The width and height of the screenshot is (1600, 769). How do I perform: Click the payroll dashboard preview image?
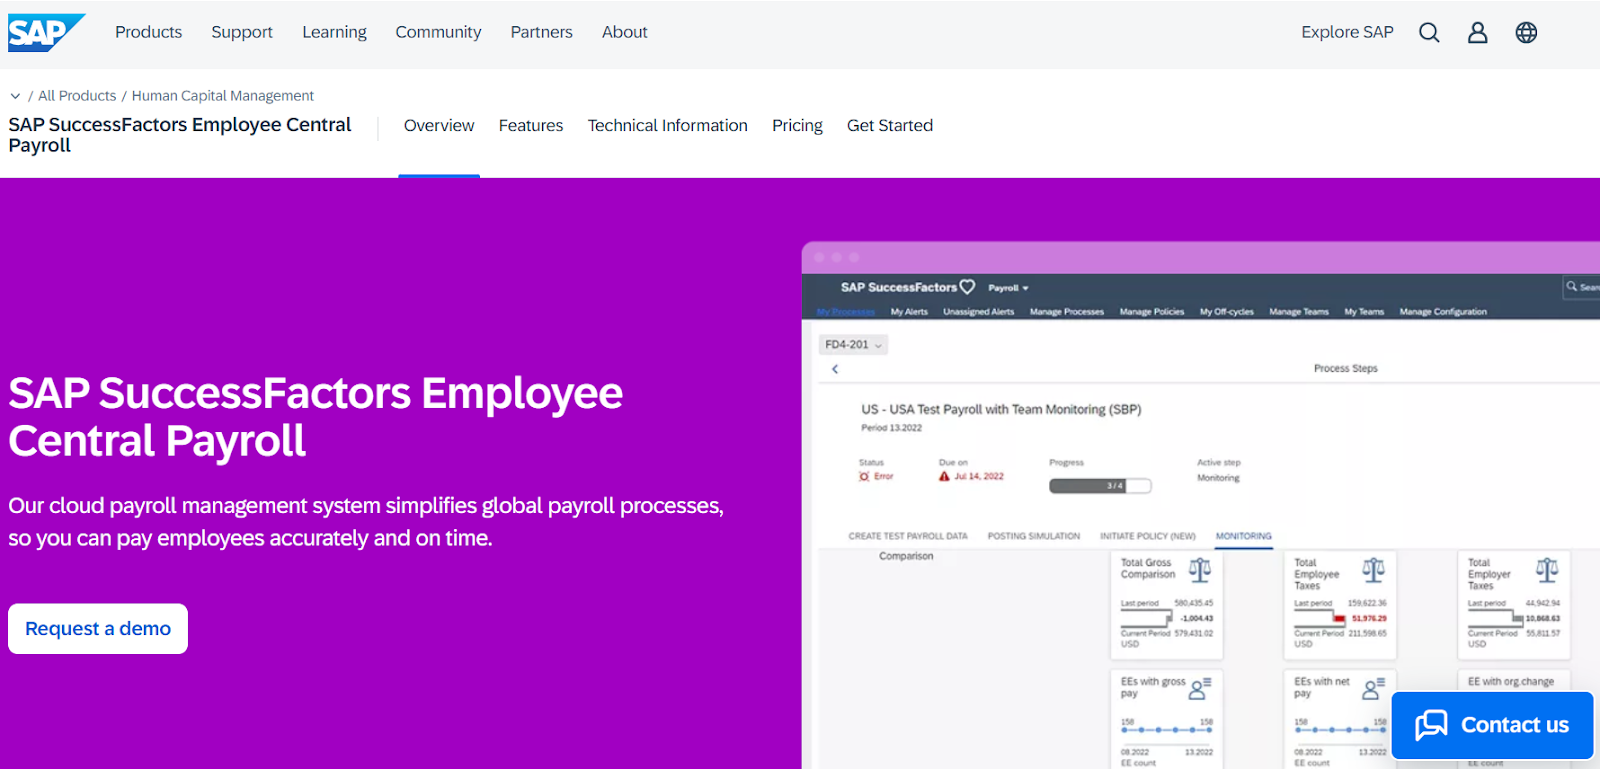pos(1200,500)
